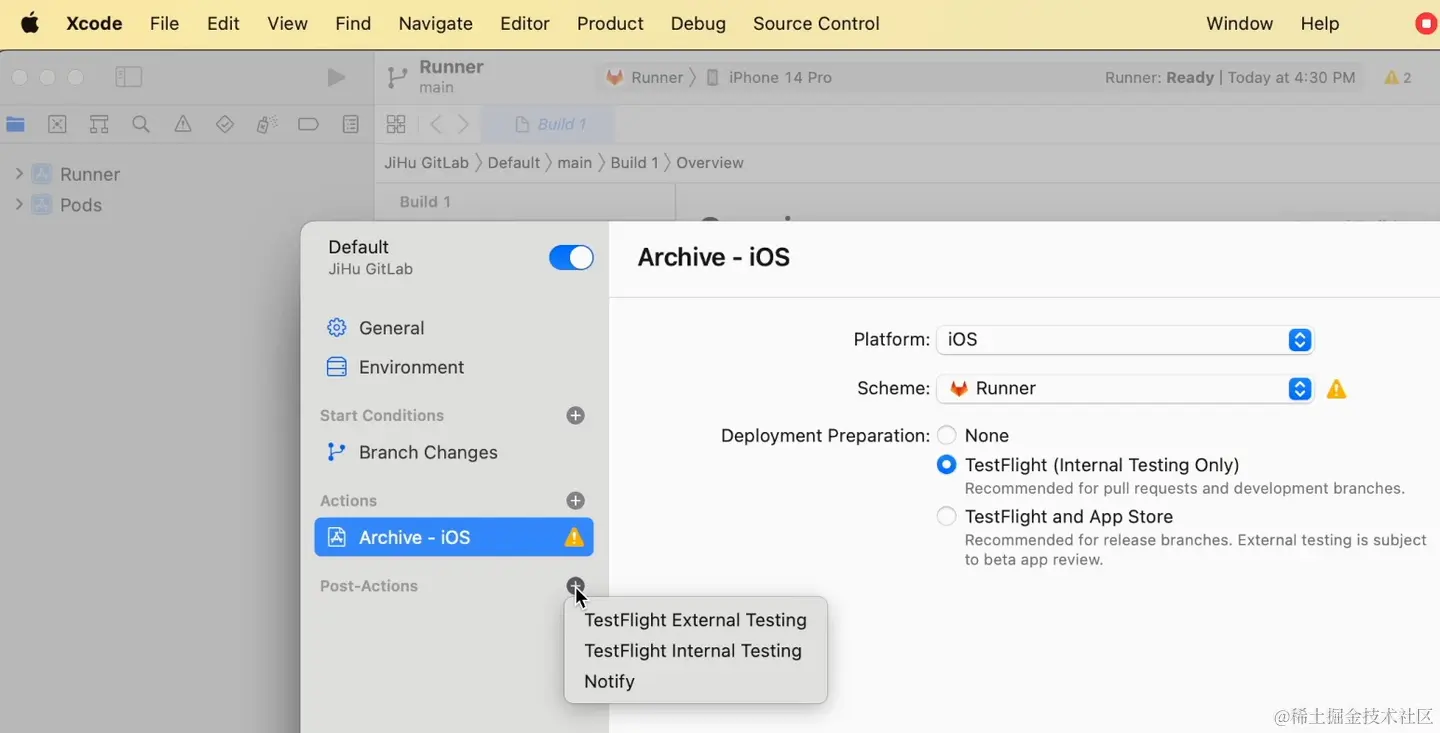Expand the Runner project in navigator
Screen dimensions: 1440x733
pos(18,174)
